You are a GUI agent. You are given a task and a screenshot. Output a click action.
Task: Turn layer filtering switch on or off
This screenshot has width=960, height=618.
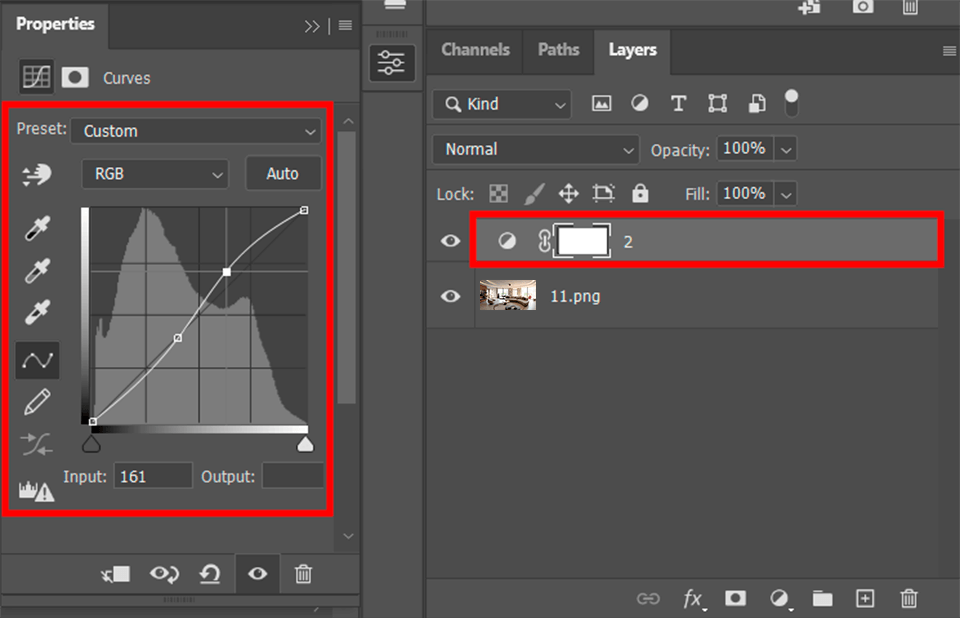point(792,103)
